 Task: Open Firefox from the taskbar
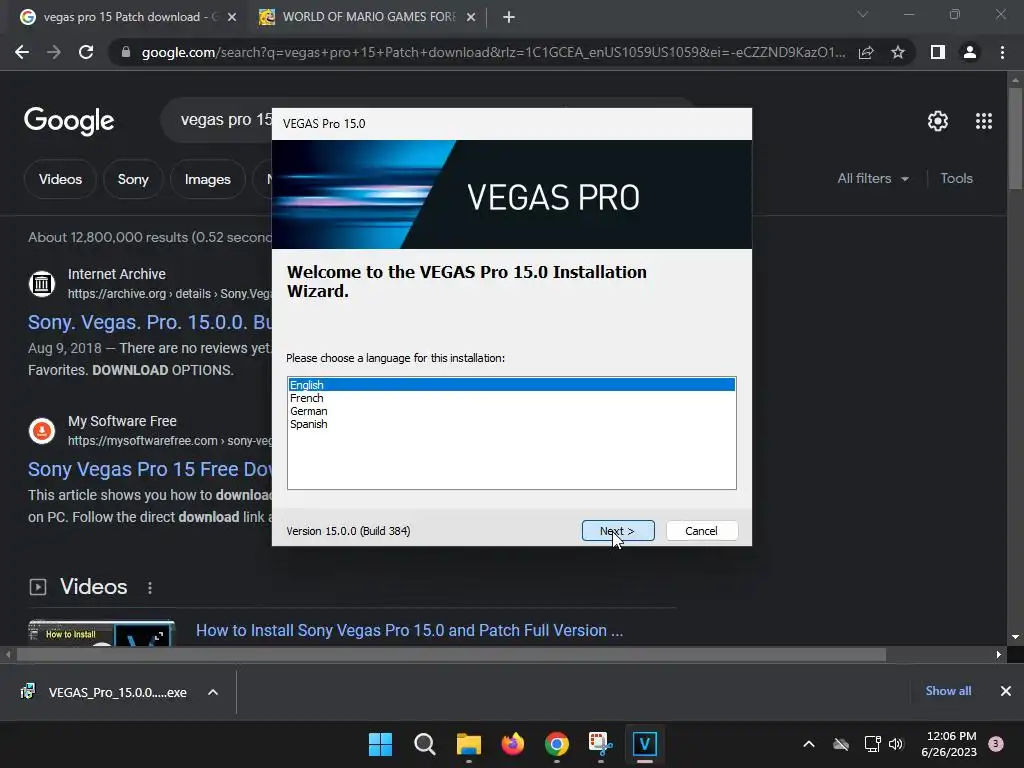point(513,744)
